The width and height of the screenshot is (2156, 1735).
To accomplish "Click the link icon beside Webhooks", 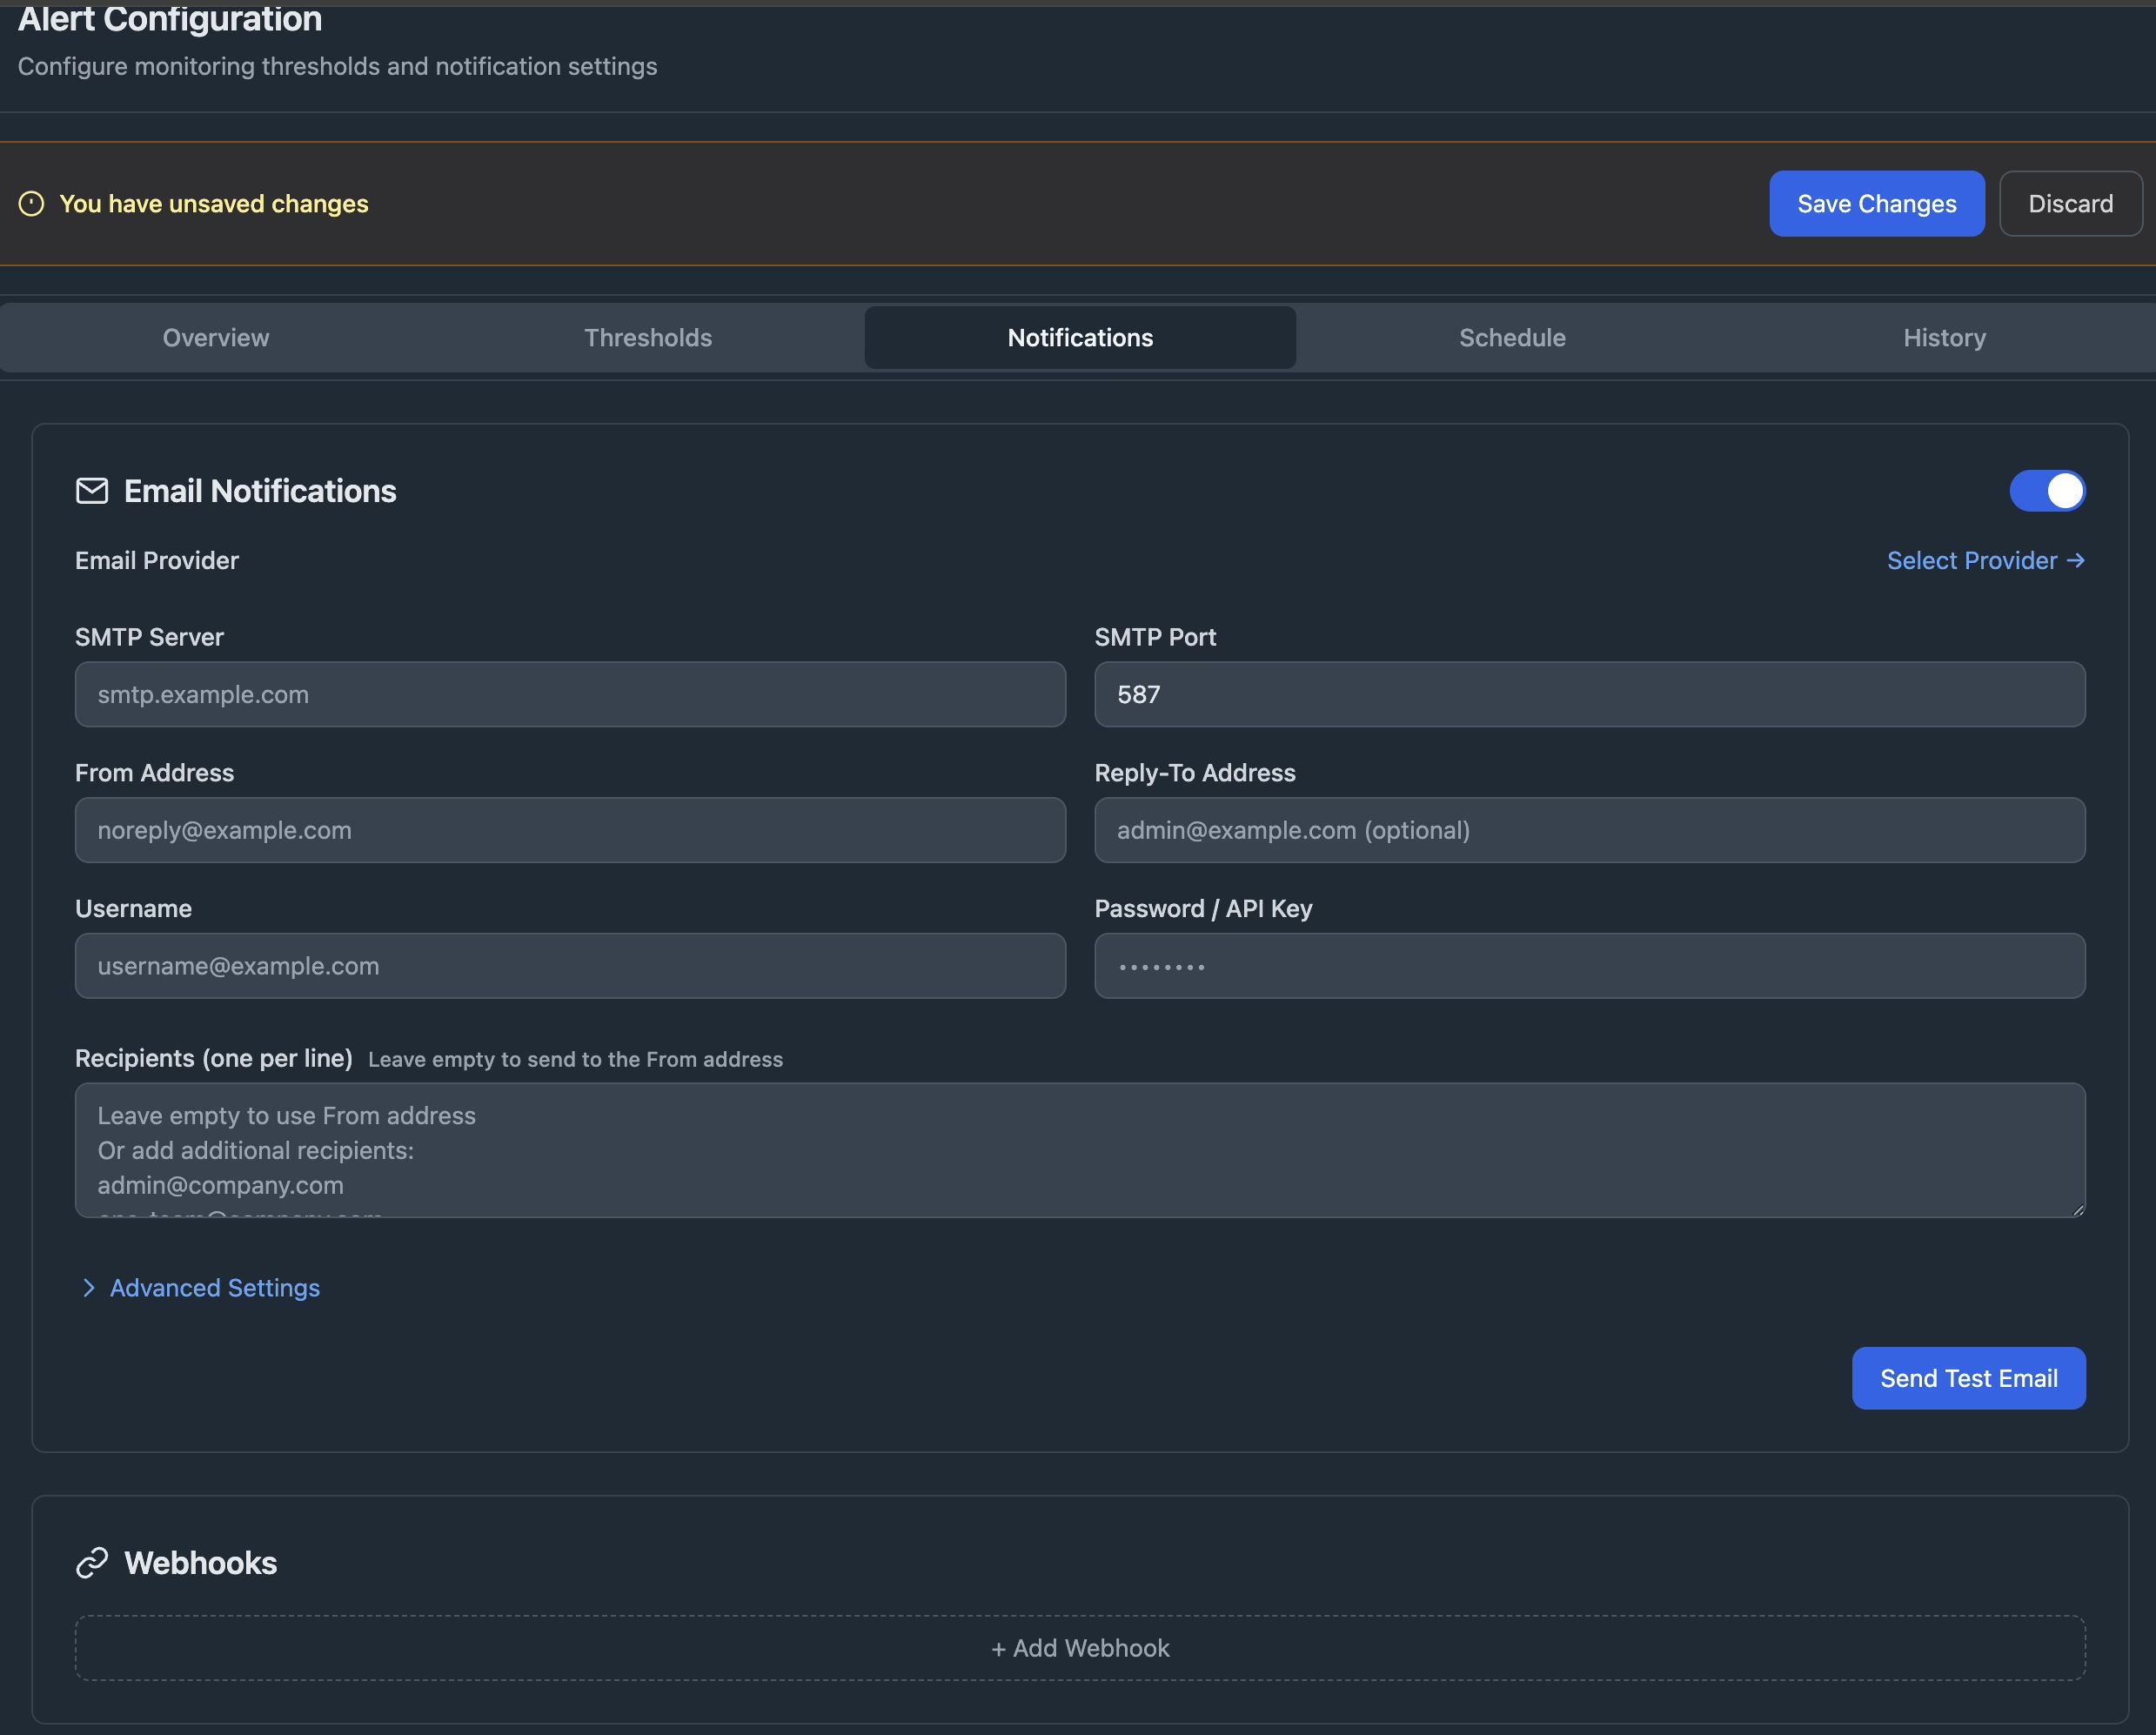I will pos(92,1563).
